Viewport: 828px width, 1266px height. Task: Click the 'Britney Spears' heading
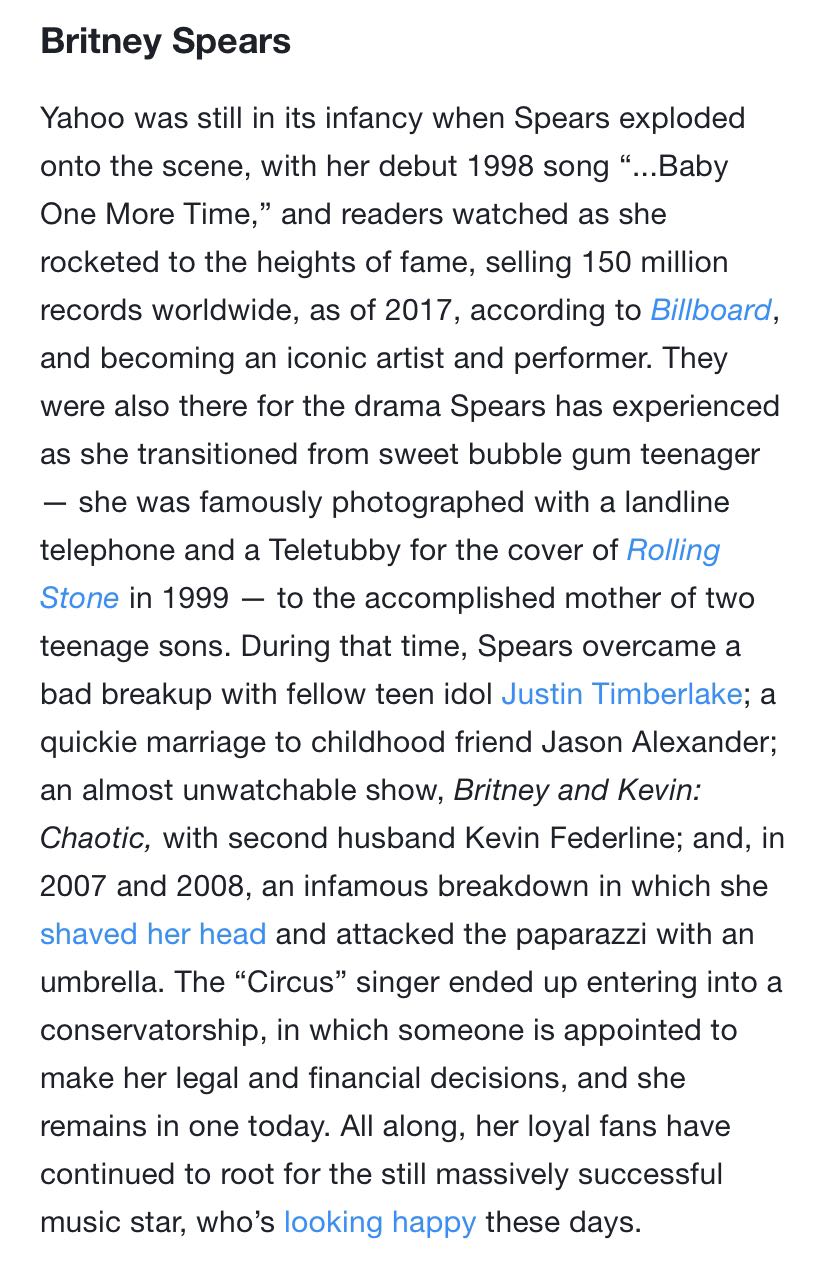click(x=166, y=42)
